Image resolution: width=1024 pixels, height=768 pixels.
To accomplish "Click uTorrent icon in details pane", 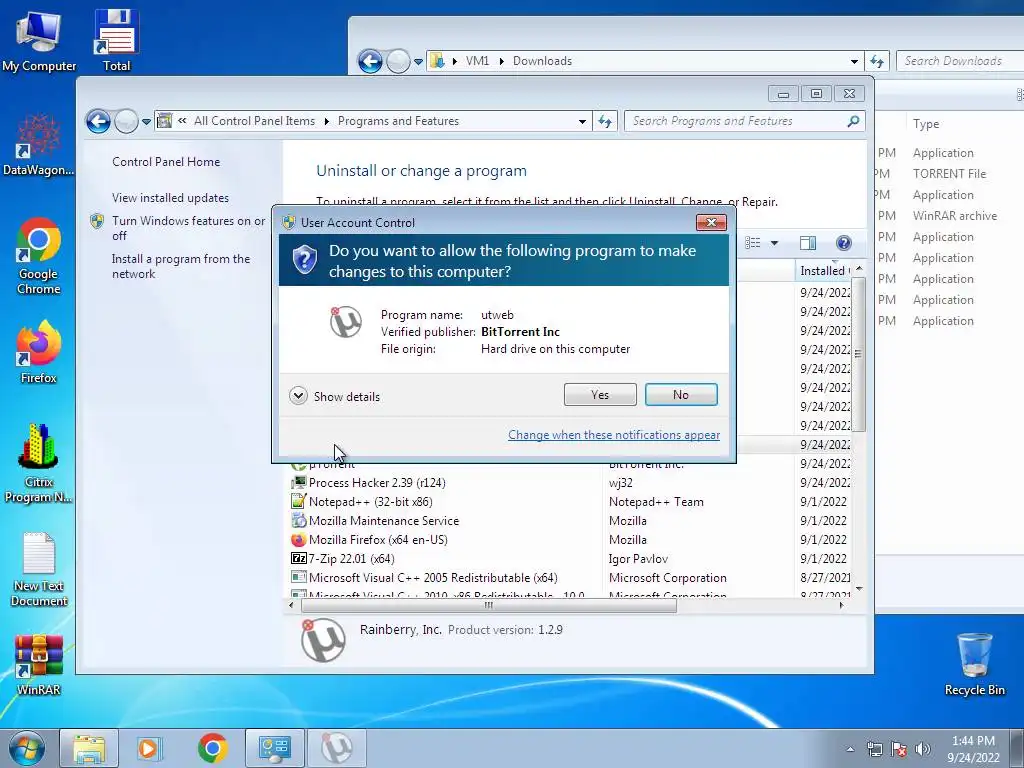I will (x=323, y=640).
